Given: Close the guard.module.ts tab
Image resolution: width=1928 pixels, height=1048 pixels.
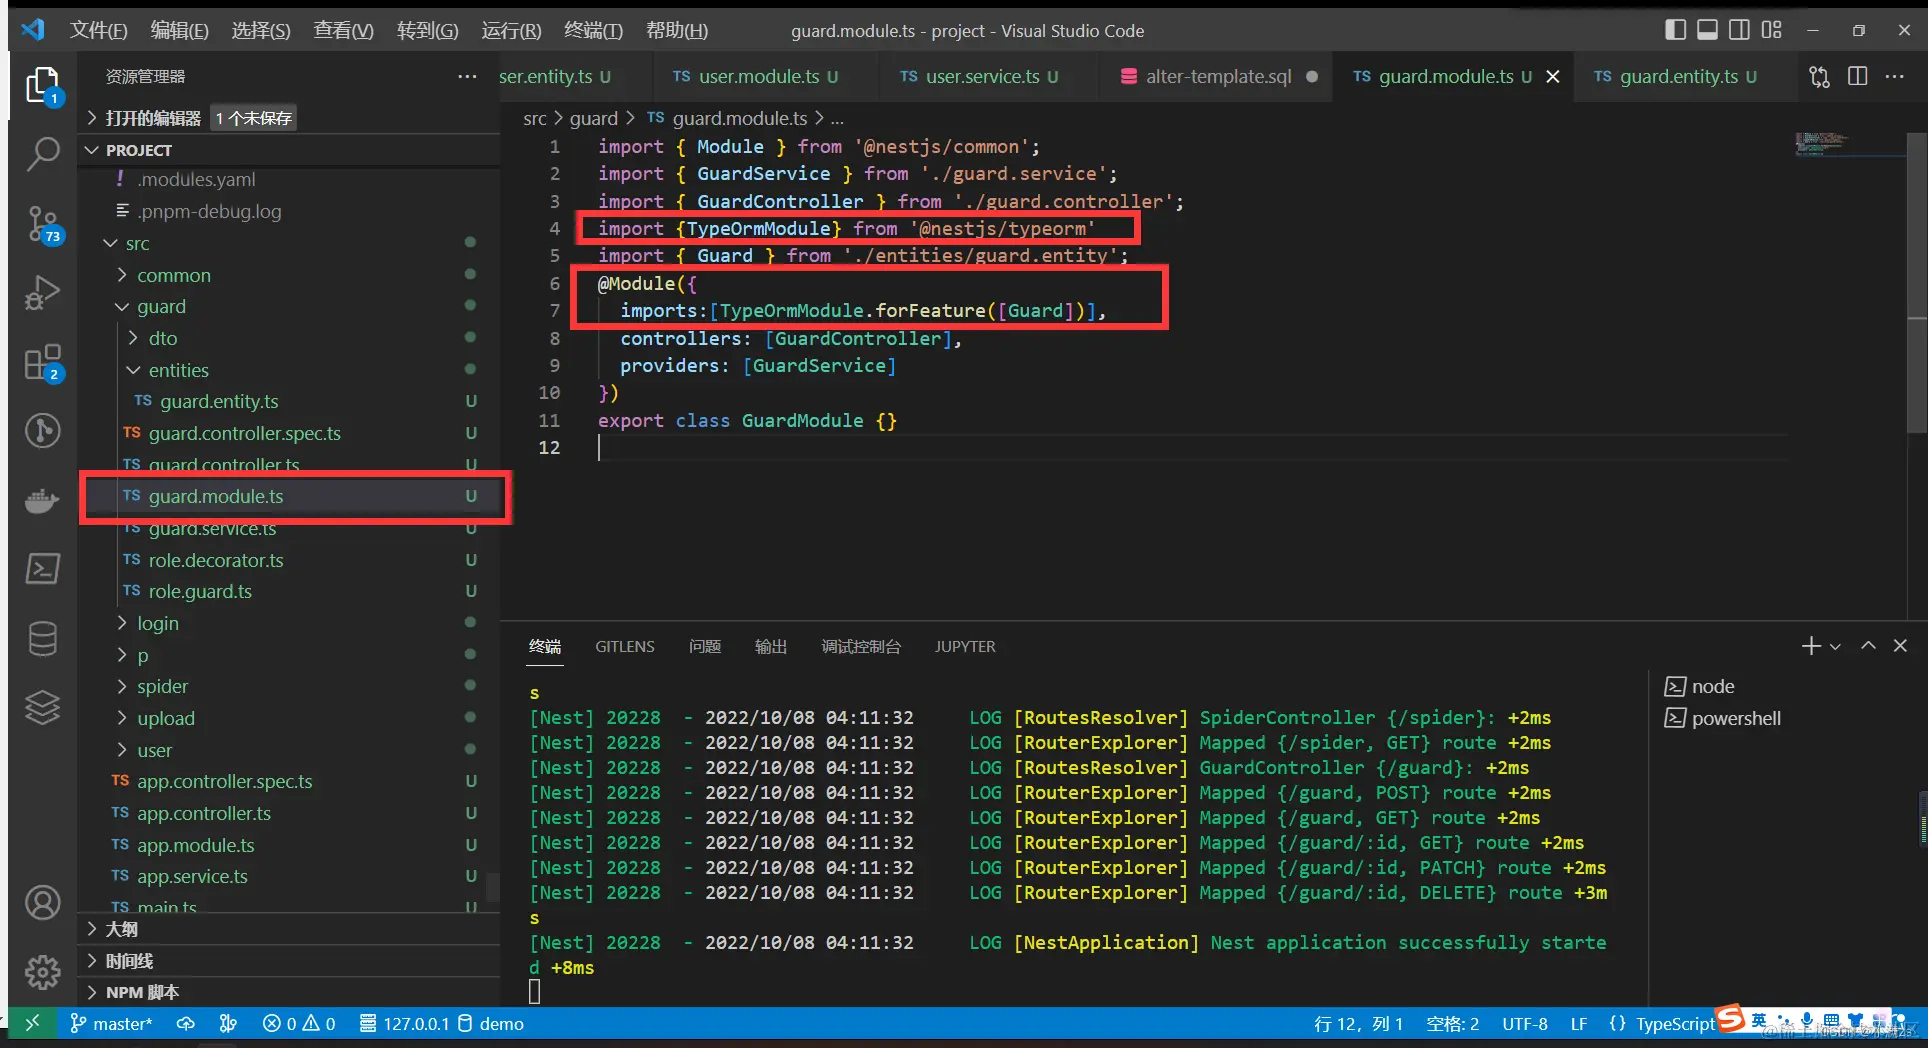Looking at the screenshot, I should coord(1552,76).
